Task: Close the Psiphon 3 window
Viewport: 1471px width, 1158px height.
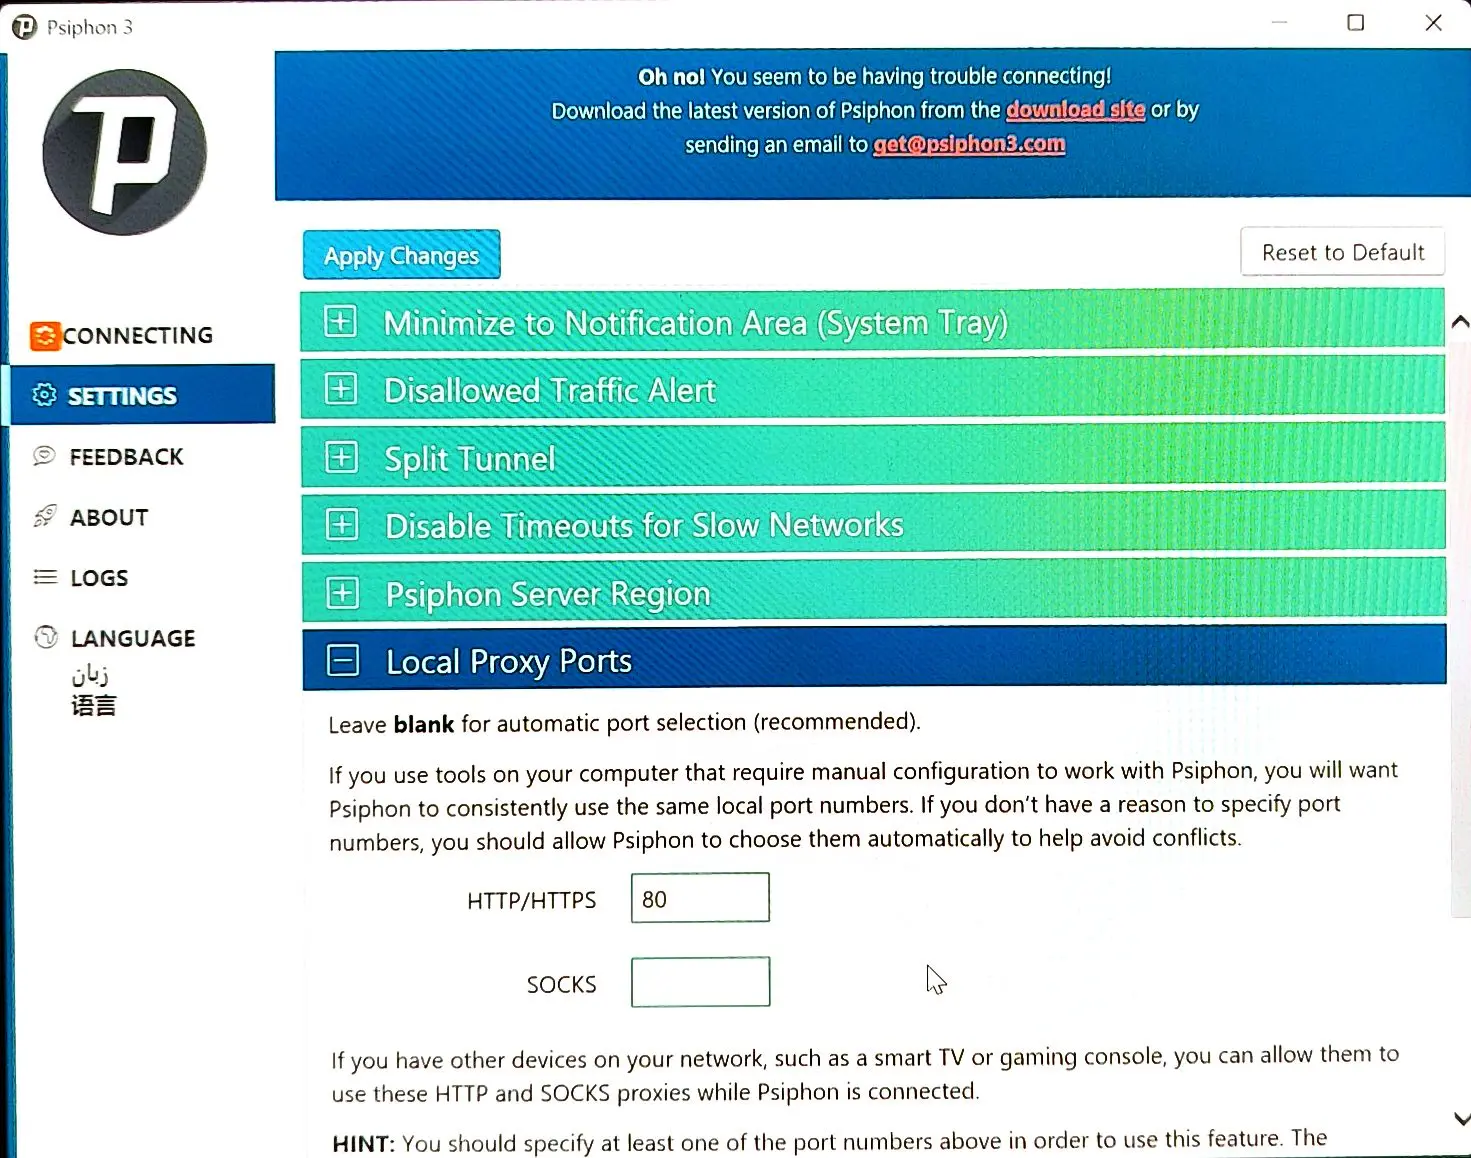Action: (x=1433, y=22)
